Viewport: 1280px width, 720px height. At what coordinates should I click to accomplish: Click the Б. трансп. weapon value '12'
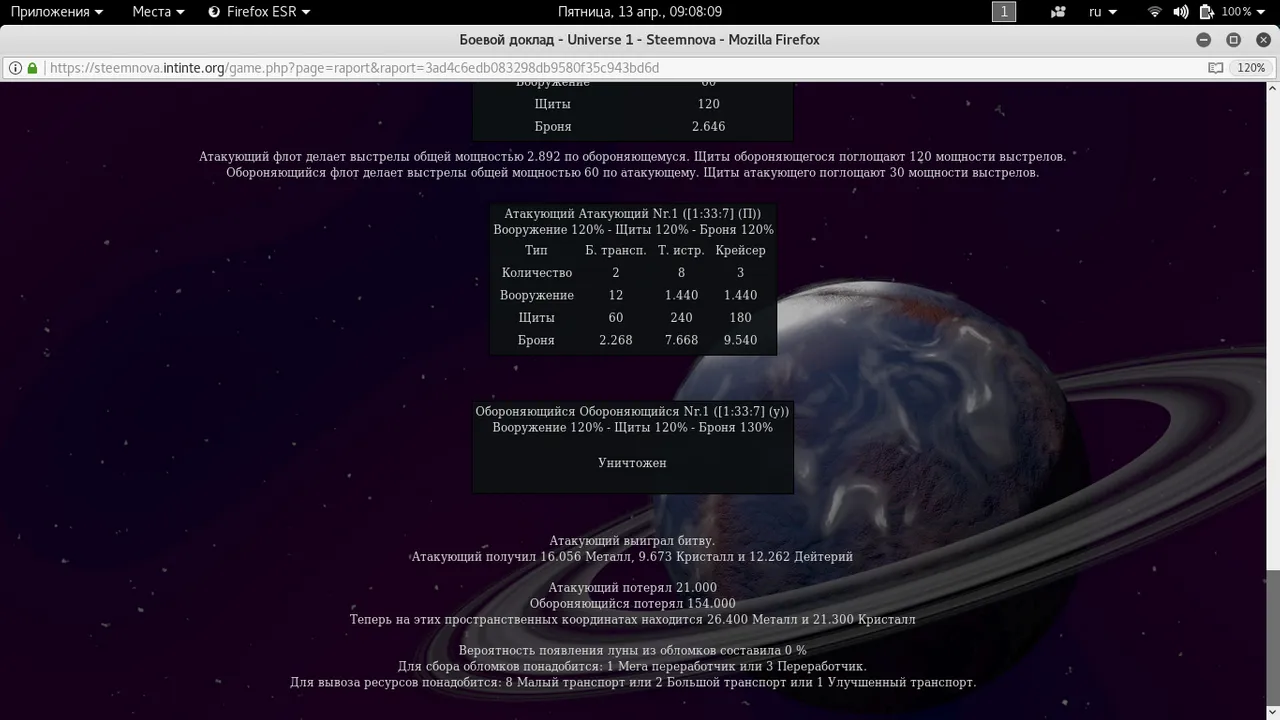pos(615,296)
